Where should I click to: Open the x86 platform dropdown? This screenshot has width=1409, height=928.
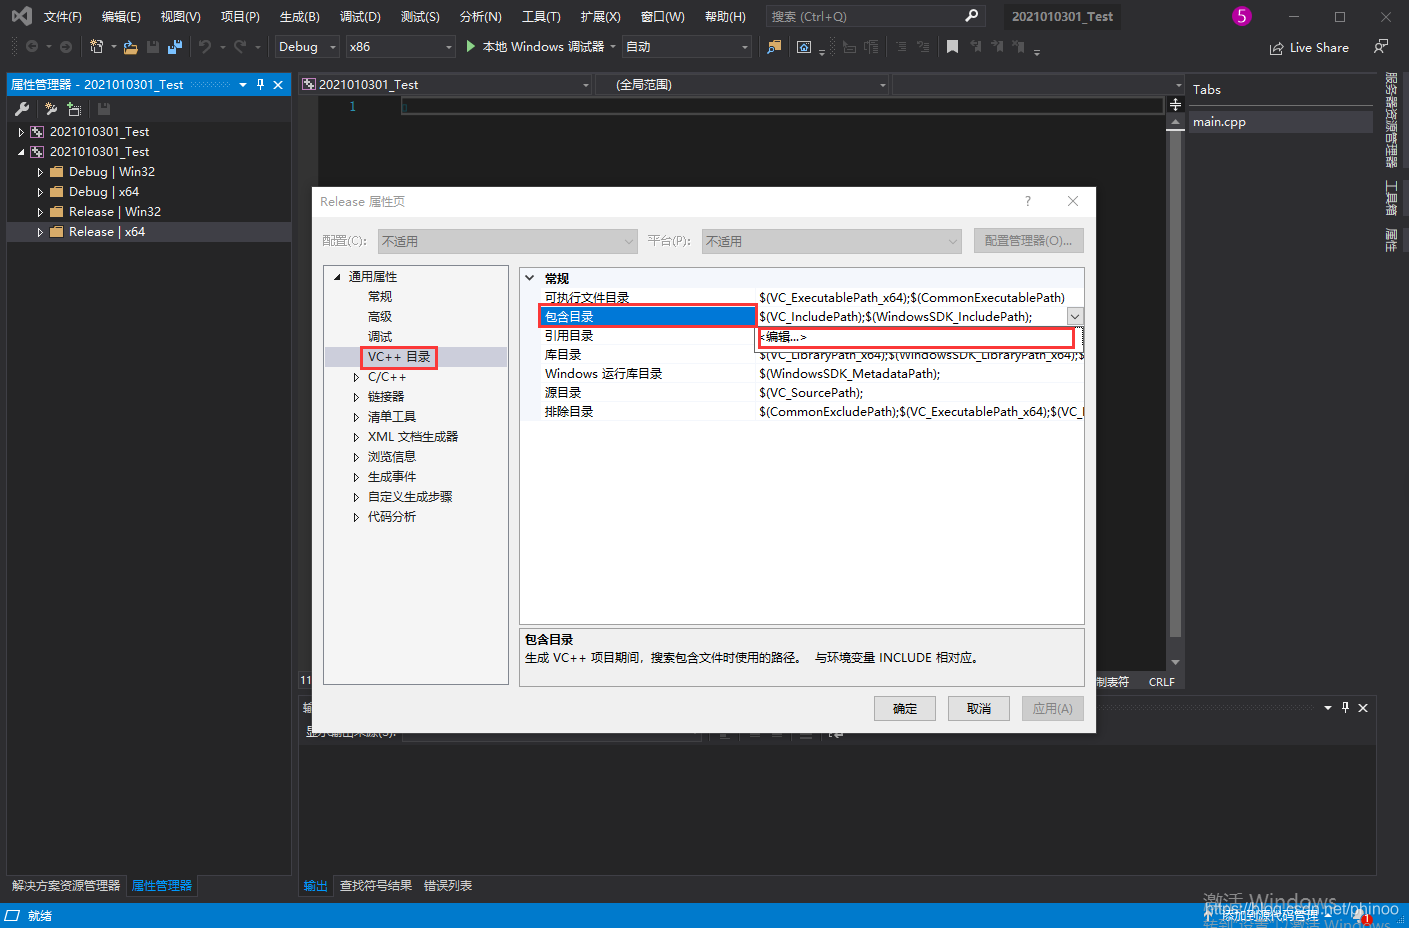coord(400,47)
